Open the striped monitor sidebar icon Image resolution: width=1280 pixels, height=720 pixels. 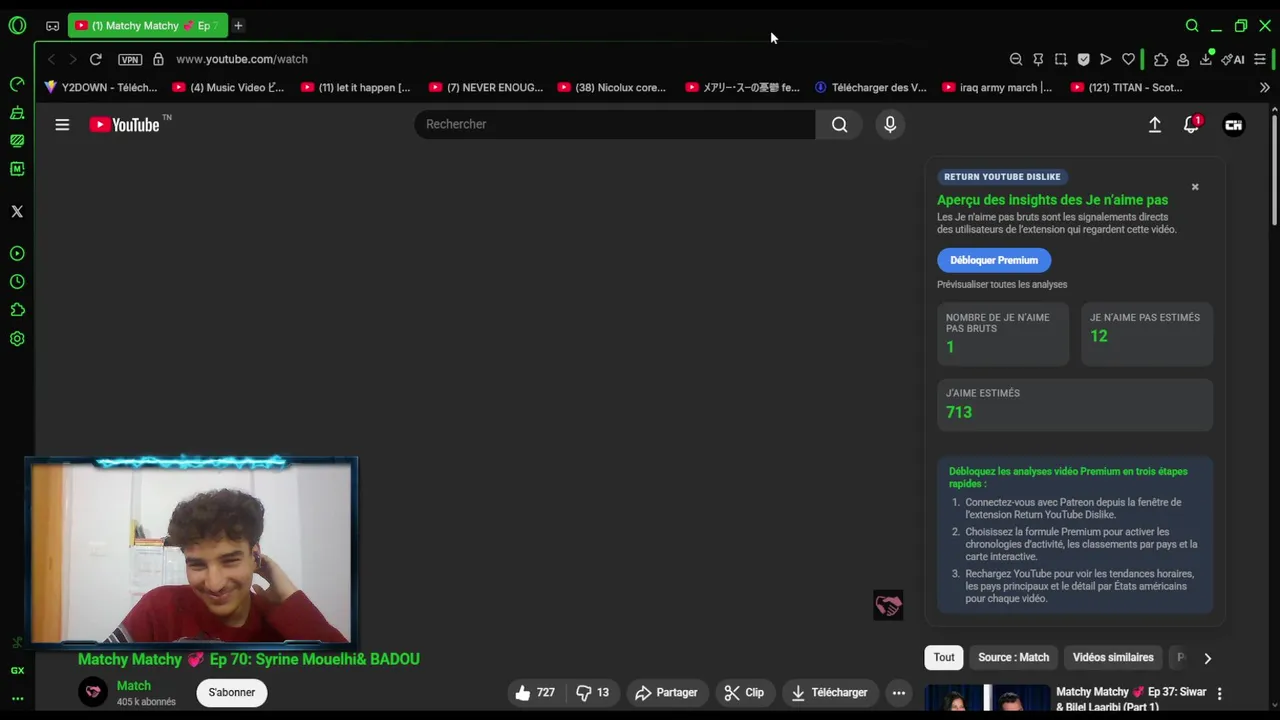click(17, 141)
